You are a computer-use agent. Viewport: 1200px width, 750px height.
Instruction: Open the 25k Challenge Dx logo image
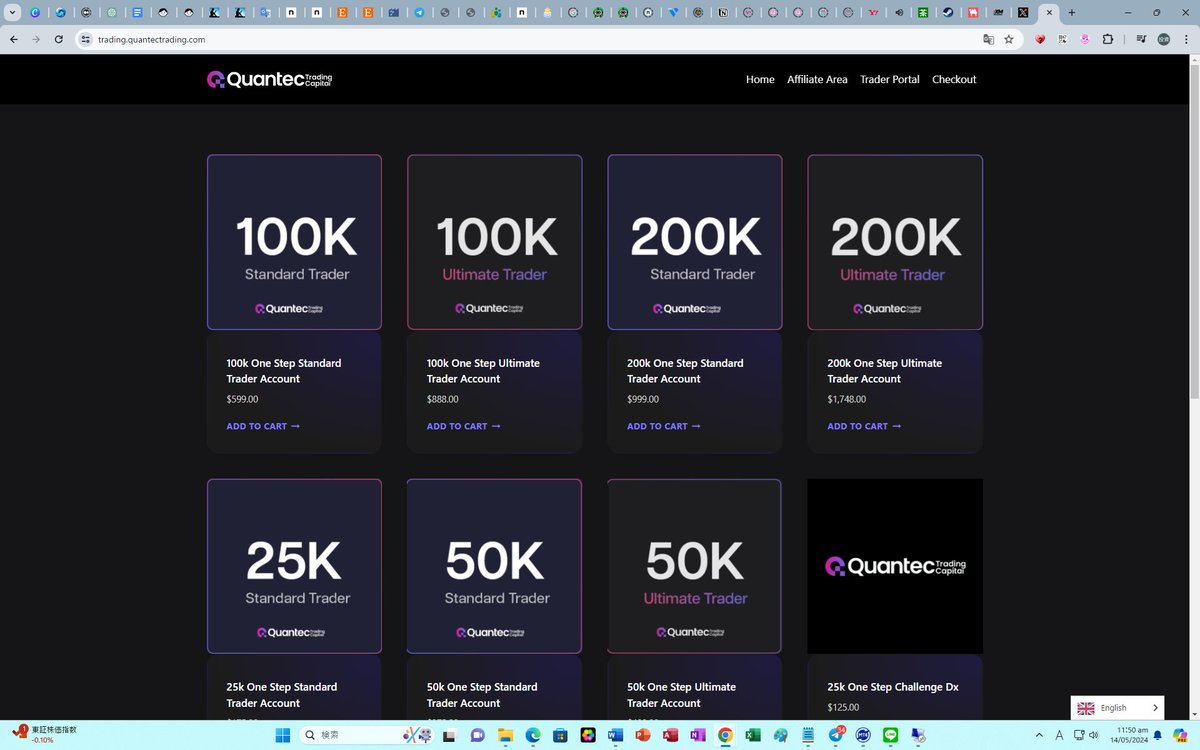(x=895, y=566)
